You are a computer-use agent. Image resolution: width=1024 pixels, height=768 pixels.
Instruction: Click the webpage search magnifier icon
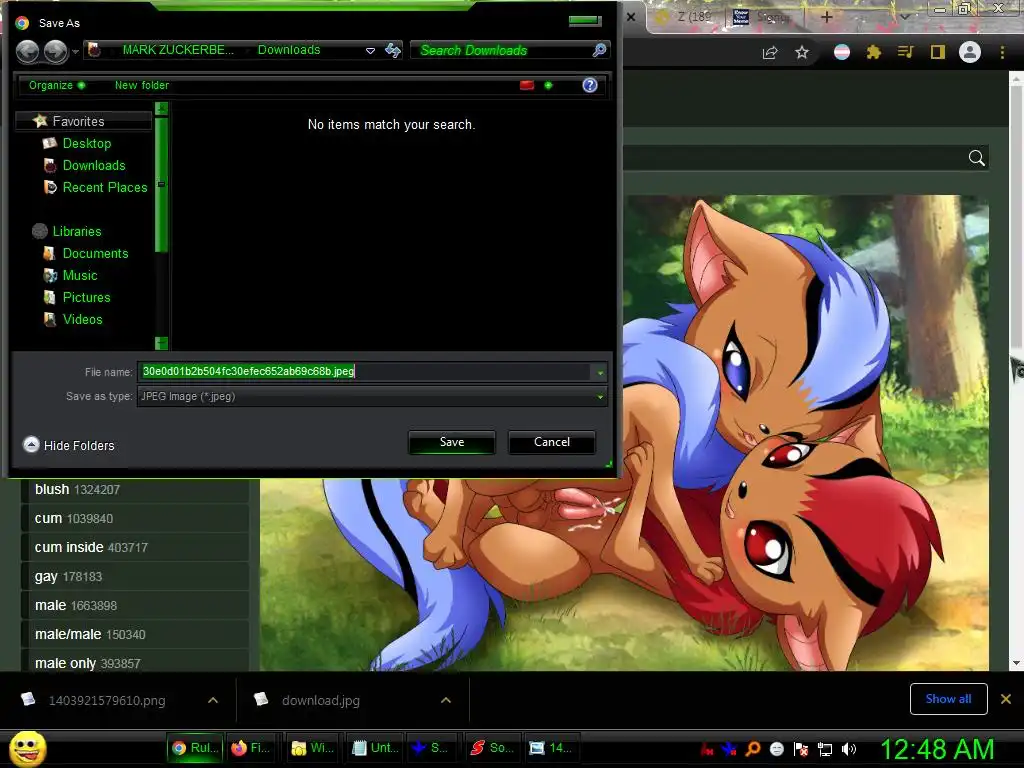tap(976, 158)
